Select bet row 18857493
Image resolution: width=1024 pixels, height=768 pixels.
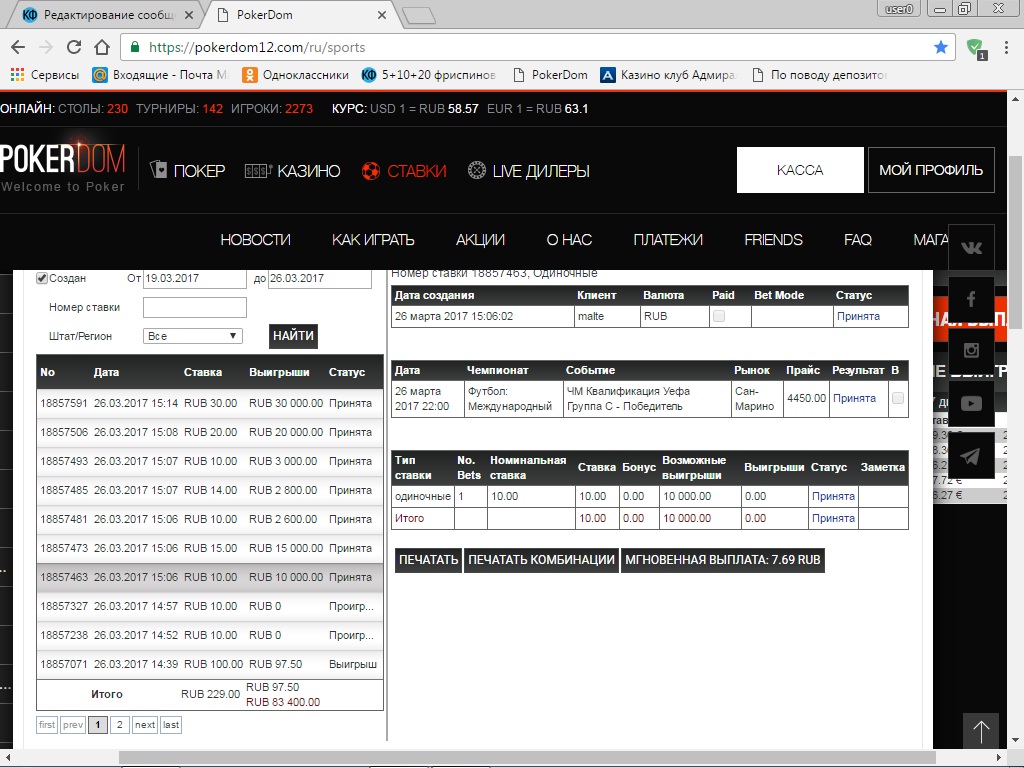(x=210, y=461)
